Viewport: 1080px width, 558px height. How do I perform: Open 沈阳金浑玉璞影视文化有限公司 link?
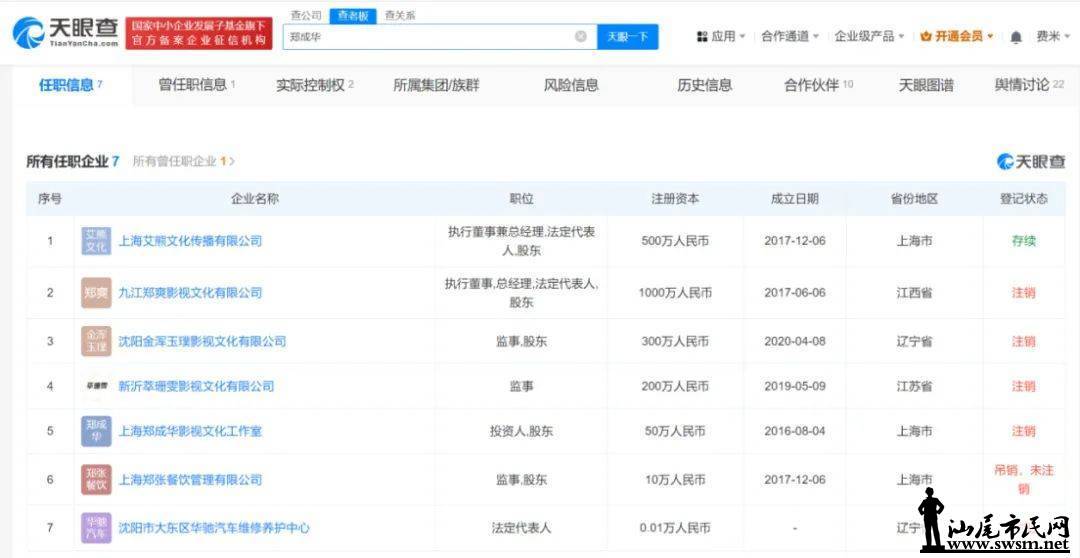coord(202,341)
